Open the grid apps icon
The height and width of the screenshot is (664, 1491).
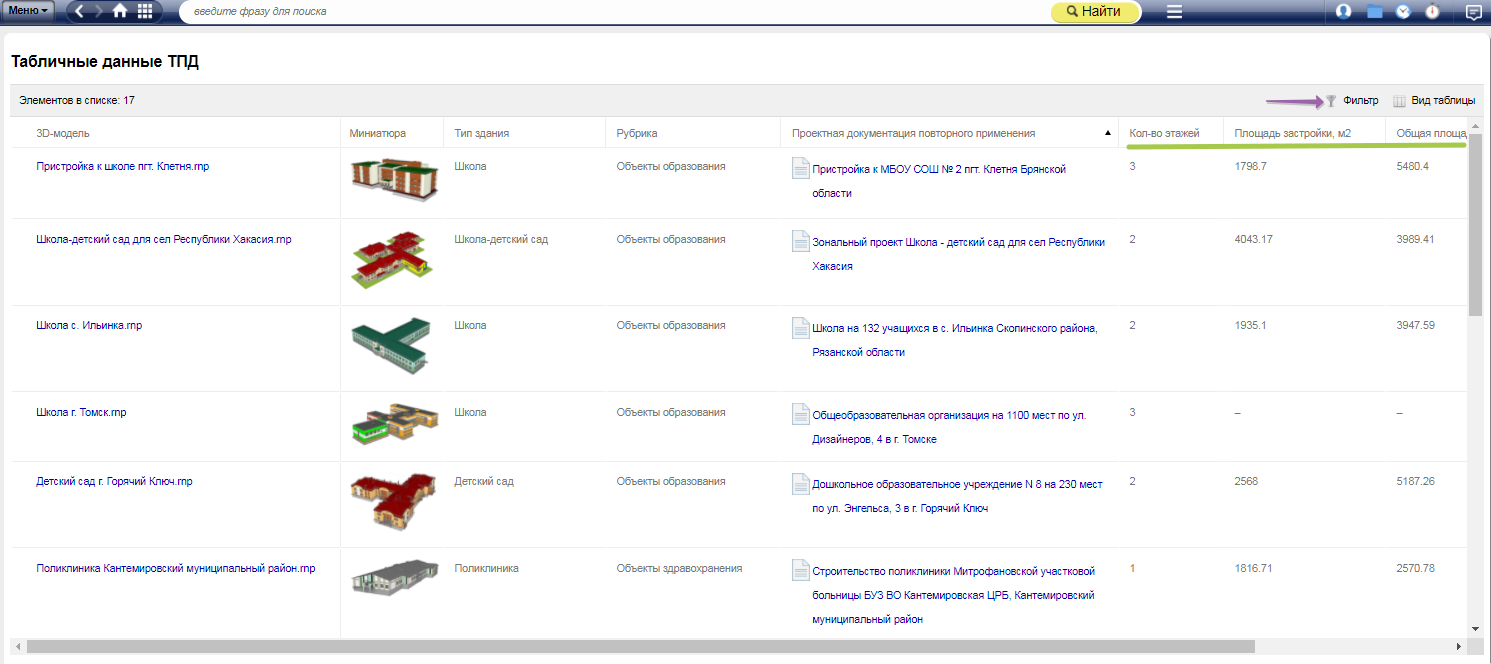[x=145, y=11]
